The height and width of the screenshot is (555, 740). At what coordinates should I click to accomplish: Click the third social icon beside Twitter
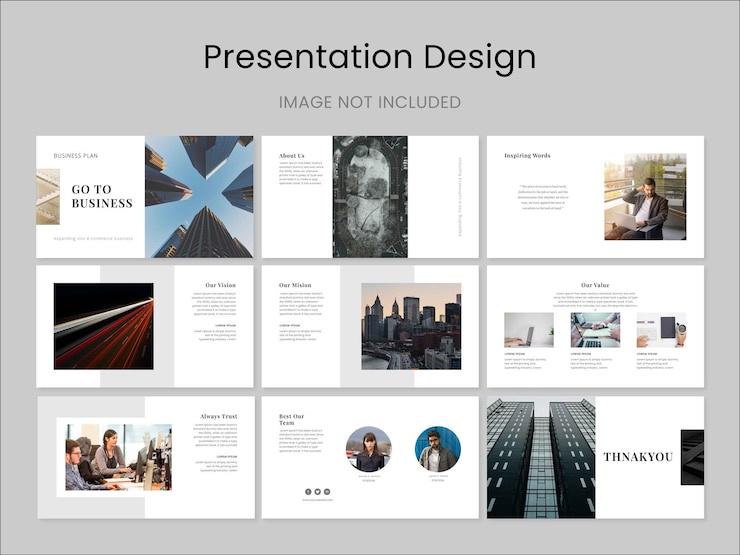327,492
